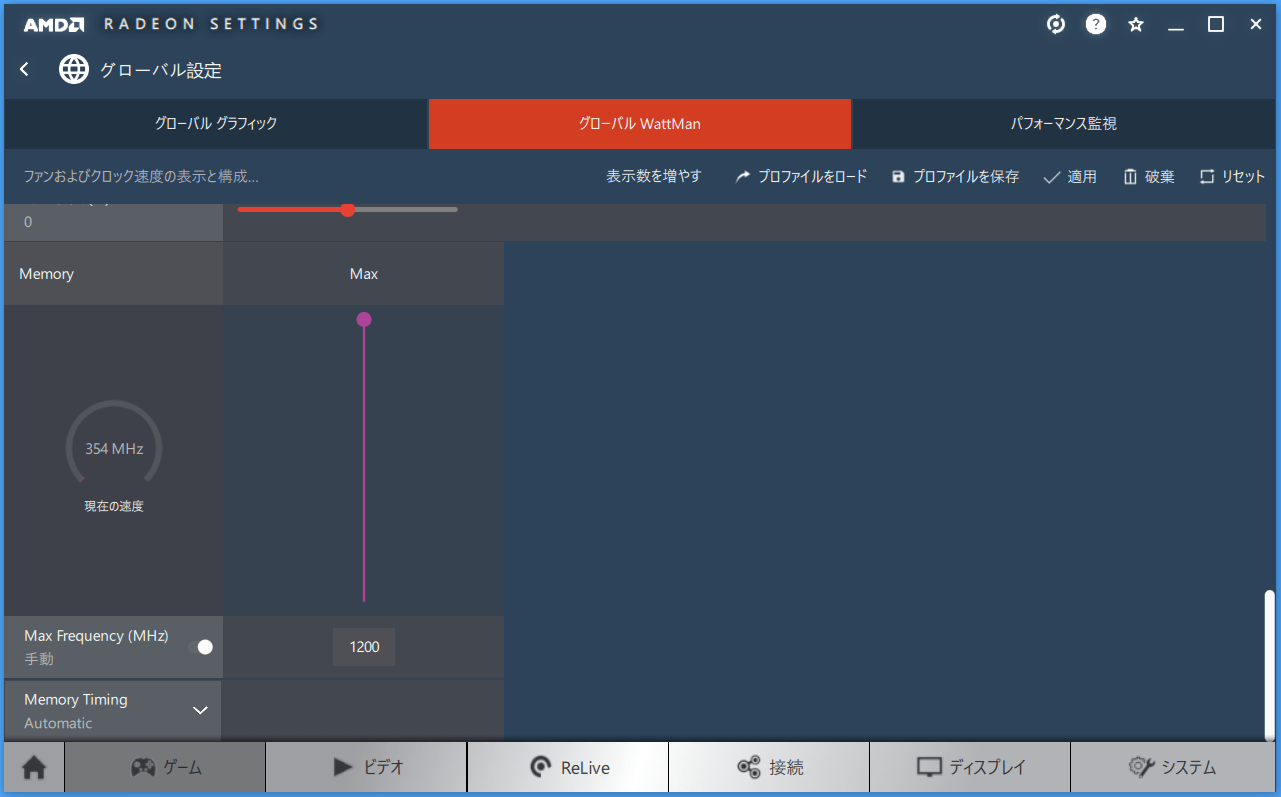Click the AMD Radeon Settings logo
Image resolution: width=1281 pixels, height=797 pixels.
tap(171, 24)
